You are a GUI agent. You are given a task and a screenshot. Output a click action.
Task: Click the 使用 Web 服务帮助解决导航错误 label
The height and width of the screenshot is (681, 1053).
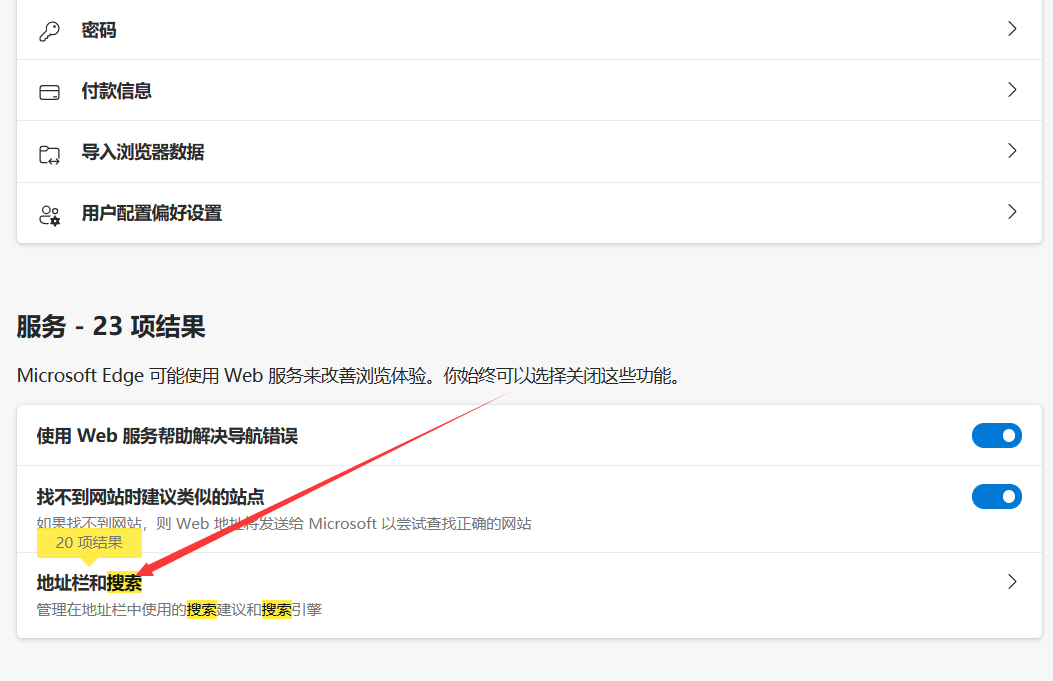167,436
